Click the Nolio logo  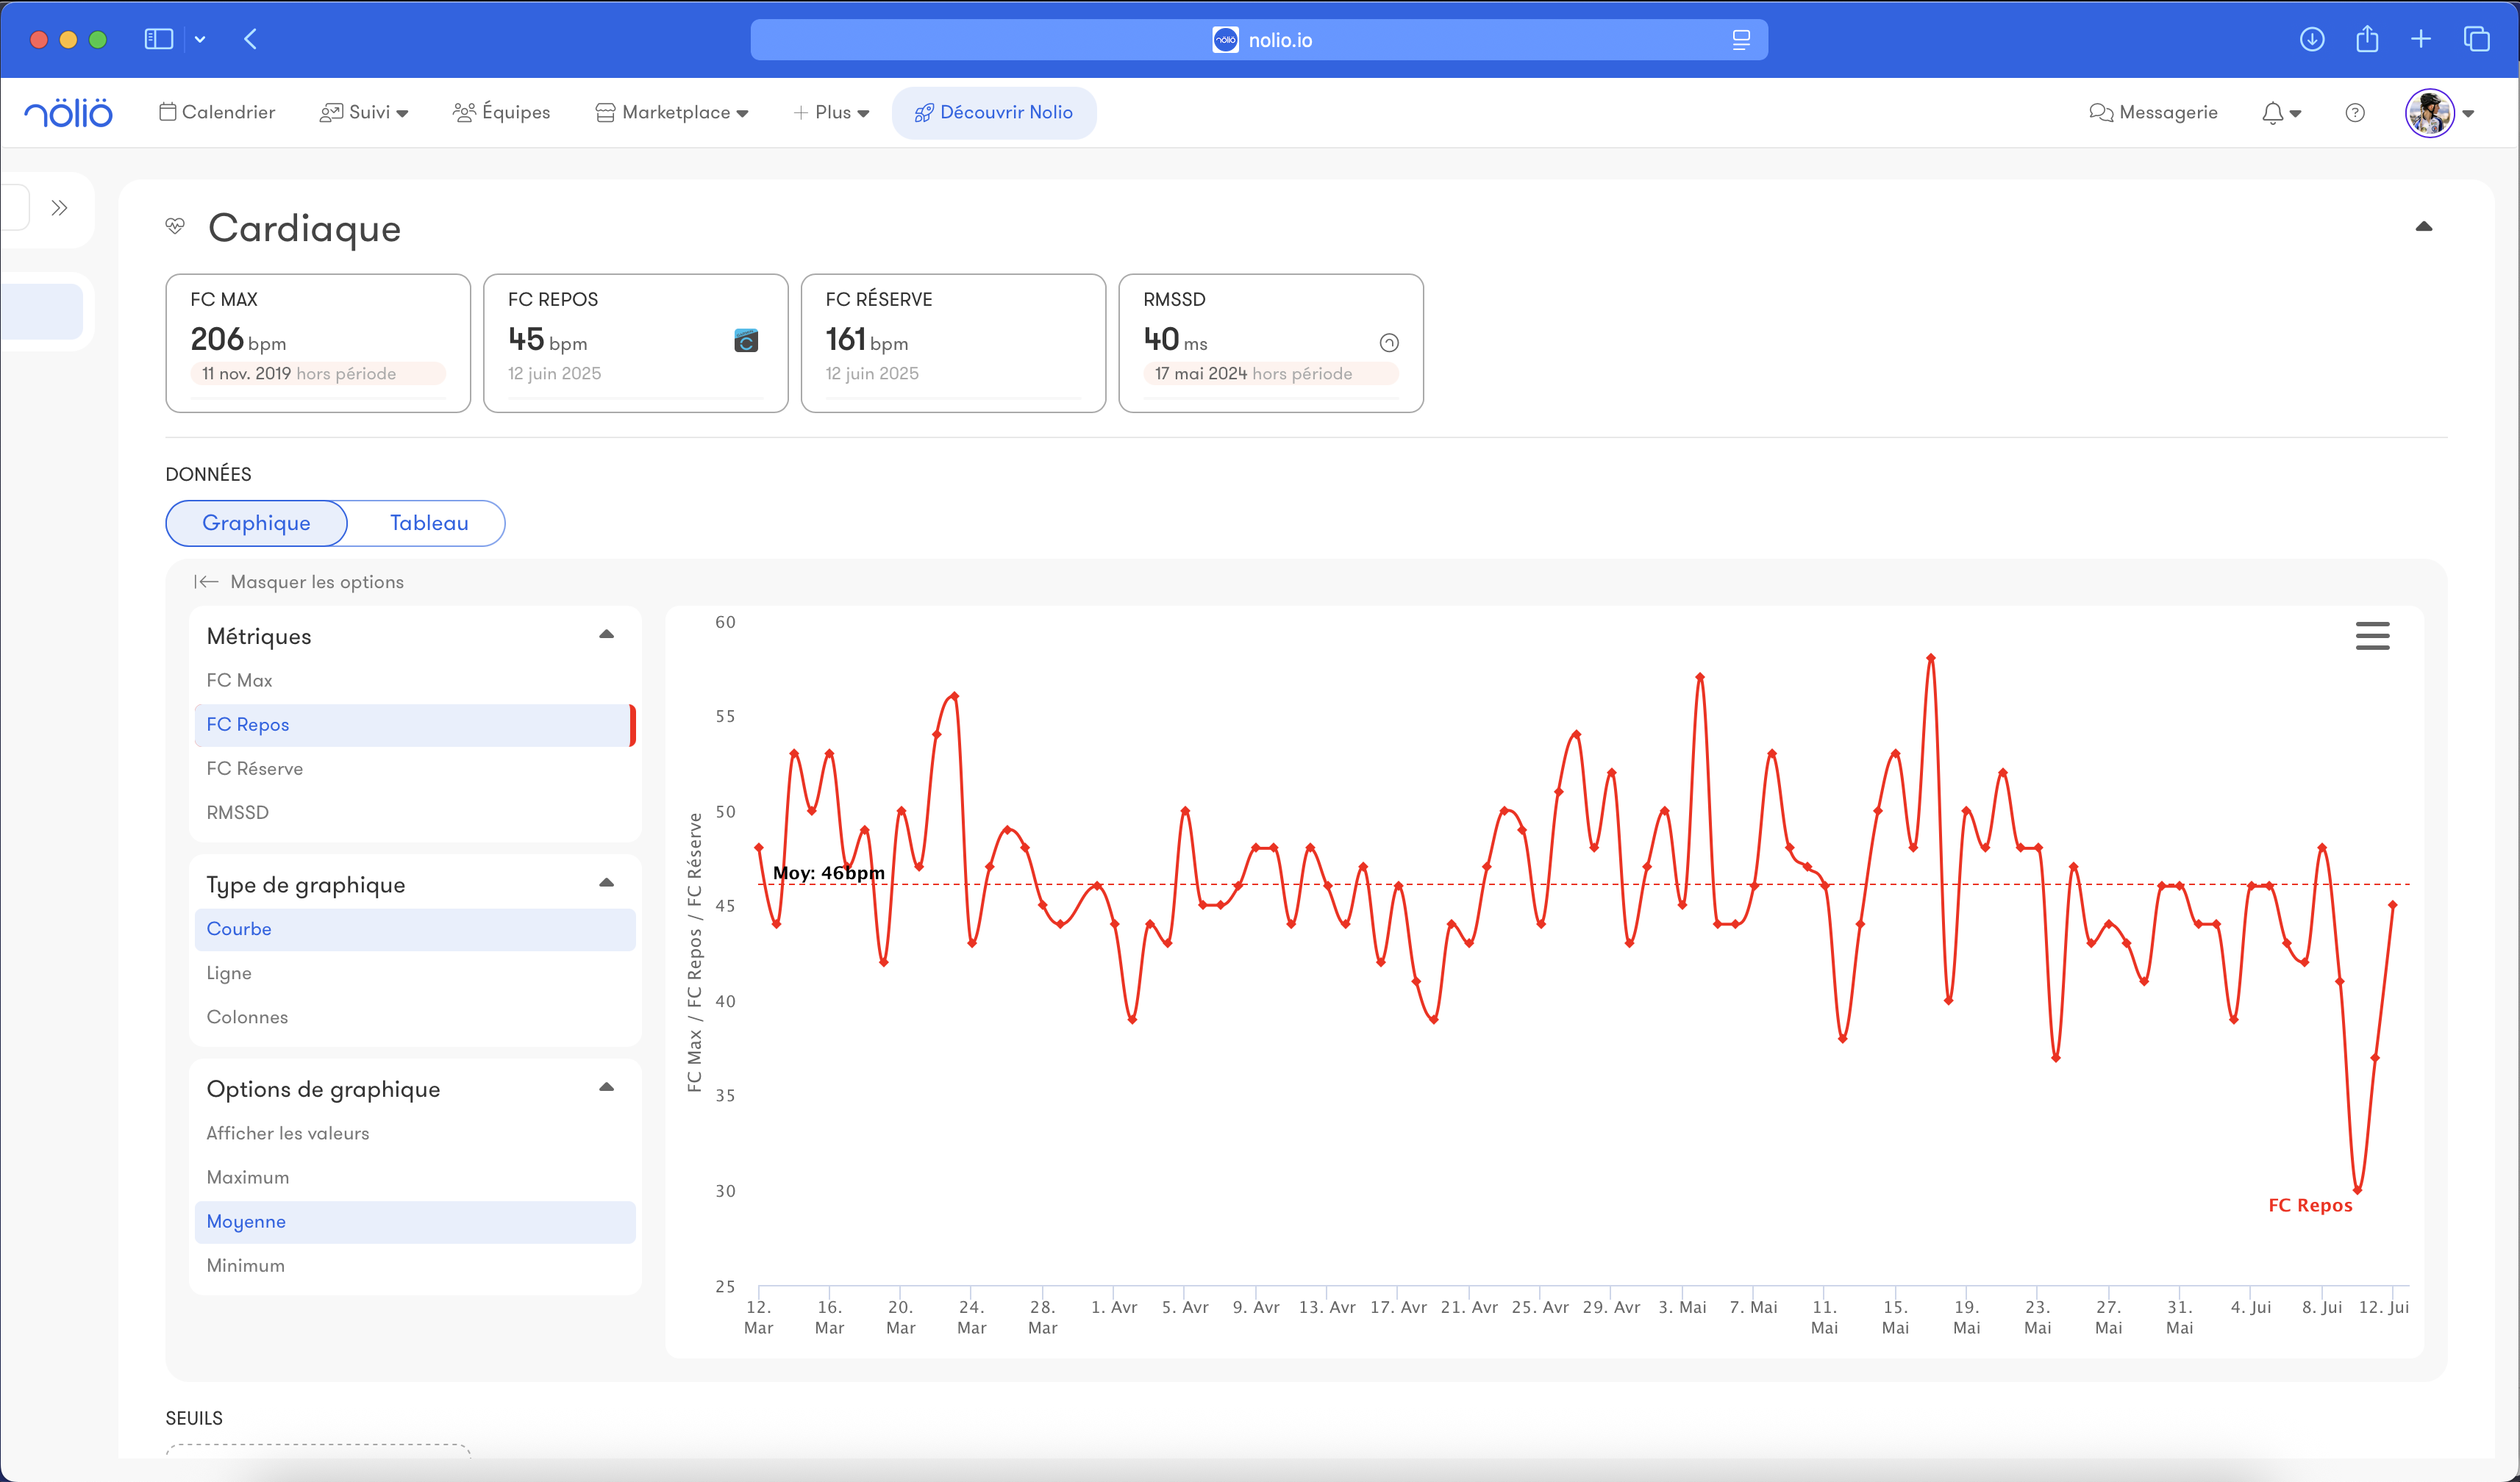coord(68,113)
